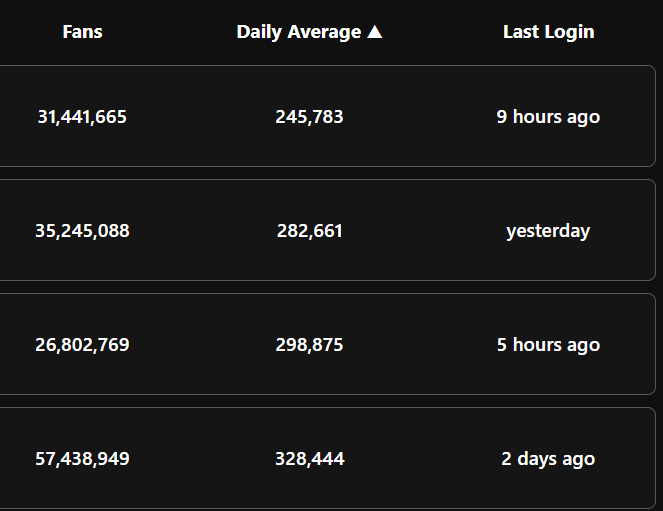Click the 31,441,665 fans value

[82, 117]
